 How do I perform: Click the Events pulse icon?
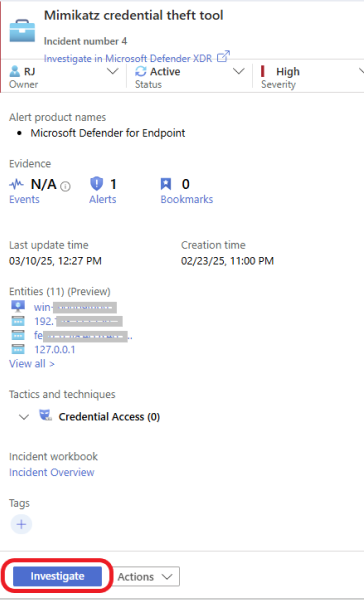(16, 185)
